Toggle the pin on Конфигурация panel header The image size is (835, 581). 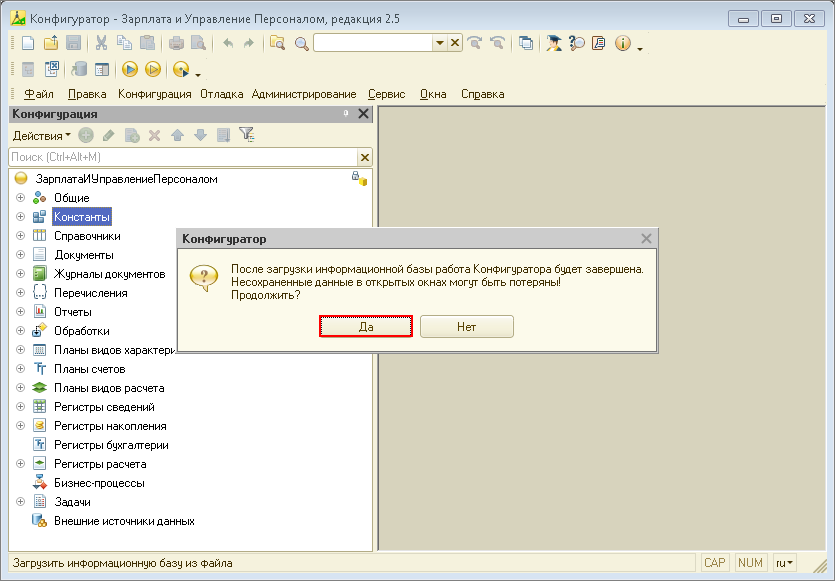346,113
